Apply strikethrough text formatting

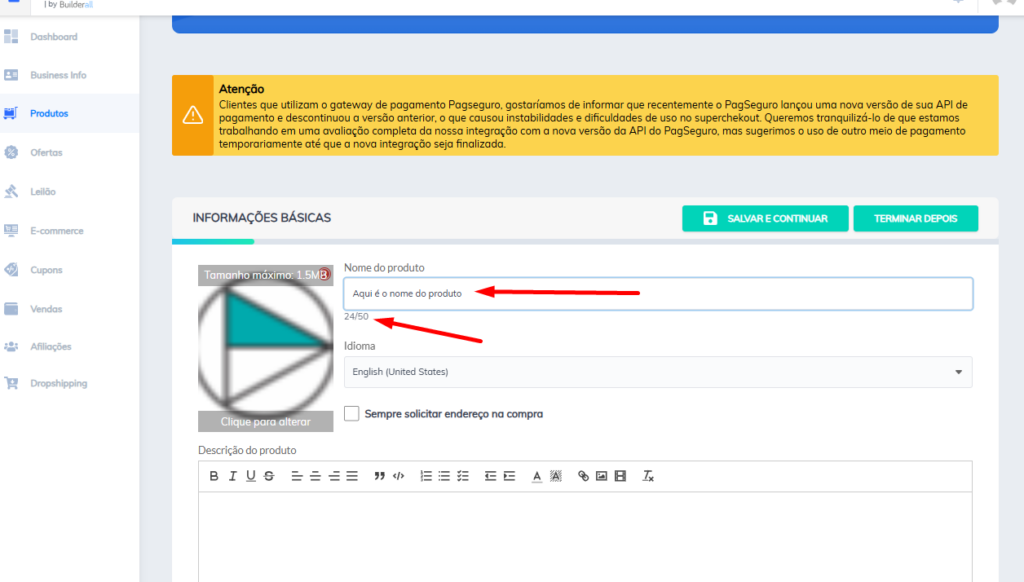(x=269, y=476)
